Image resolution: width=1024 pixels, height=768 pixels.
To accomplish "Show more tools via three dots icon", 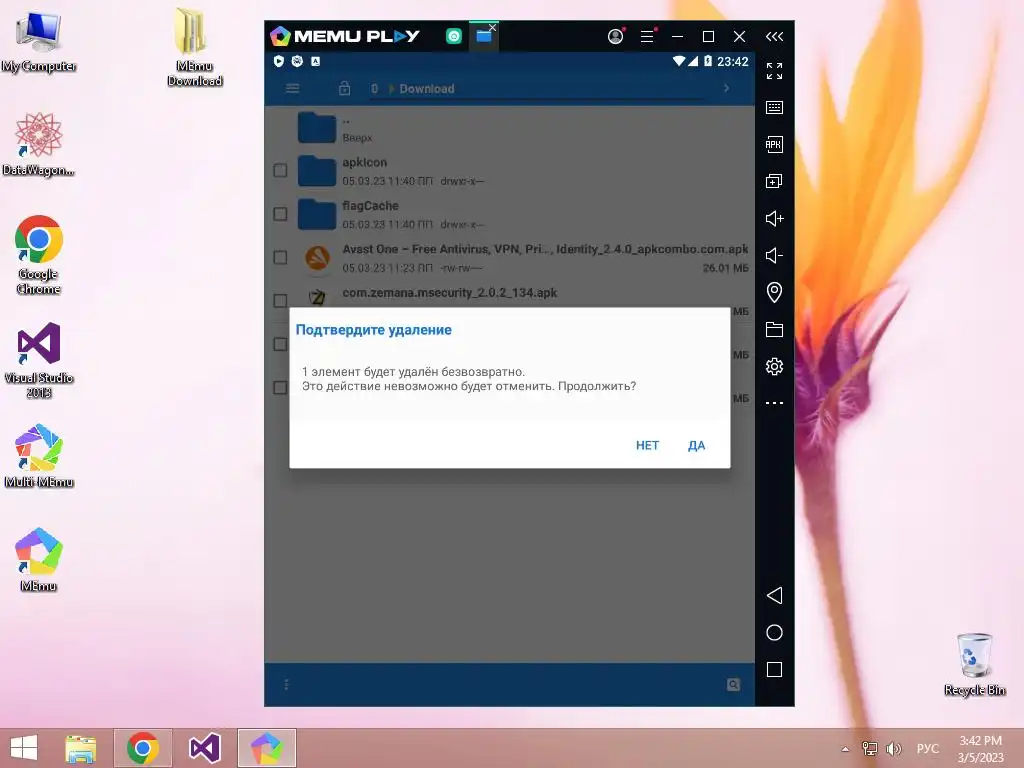I will pyautogui.click(x=775, y=403).
